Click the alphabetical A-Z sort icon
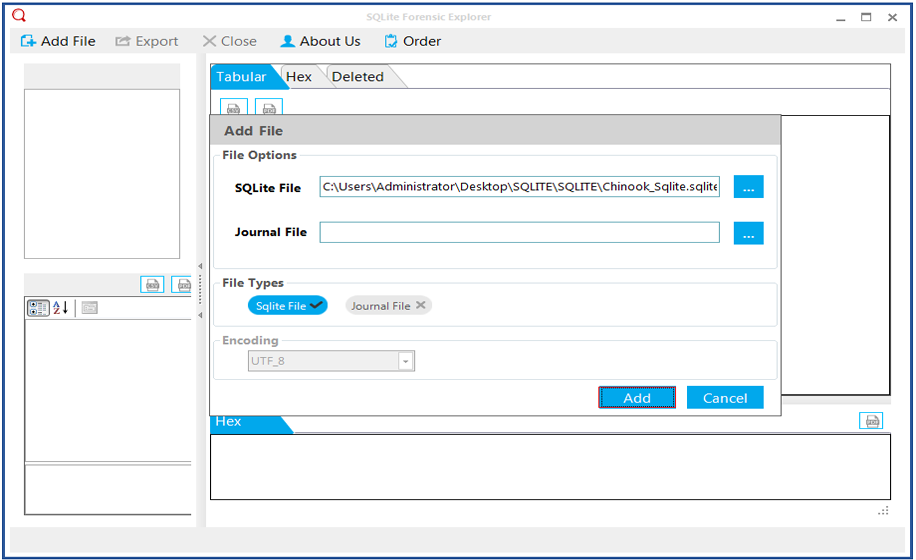The image size is (916, 560). (x=61, y=308)
